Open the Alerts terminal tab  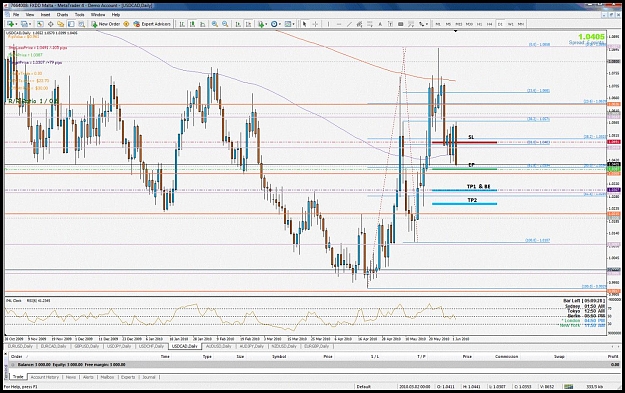click(x=88, y=377)
